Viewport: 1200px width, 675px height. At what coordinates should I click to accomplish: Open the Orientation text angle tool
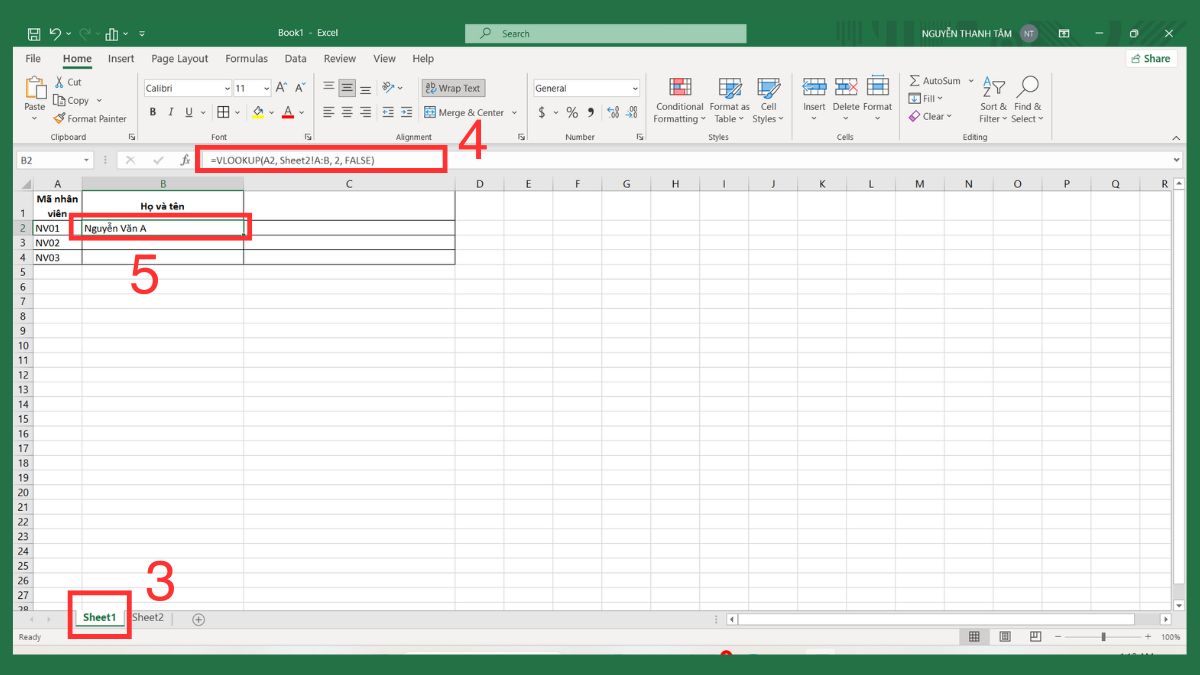(x=389, y=88)
